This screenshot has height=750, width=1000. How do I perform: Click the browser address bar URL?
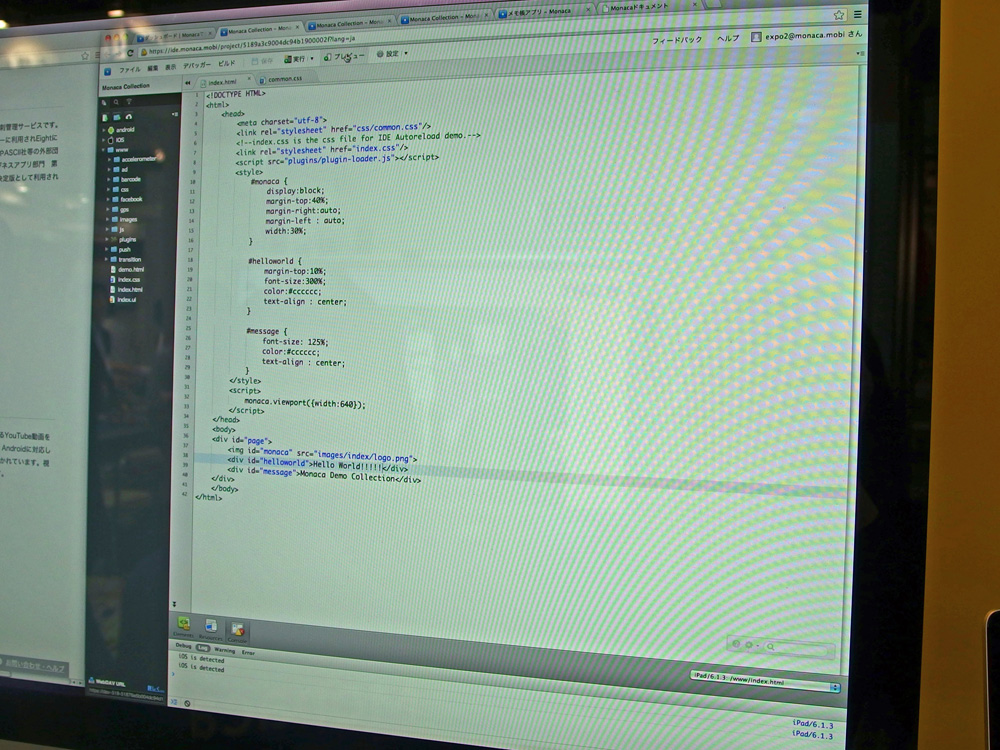tap(252, 43)
